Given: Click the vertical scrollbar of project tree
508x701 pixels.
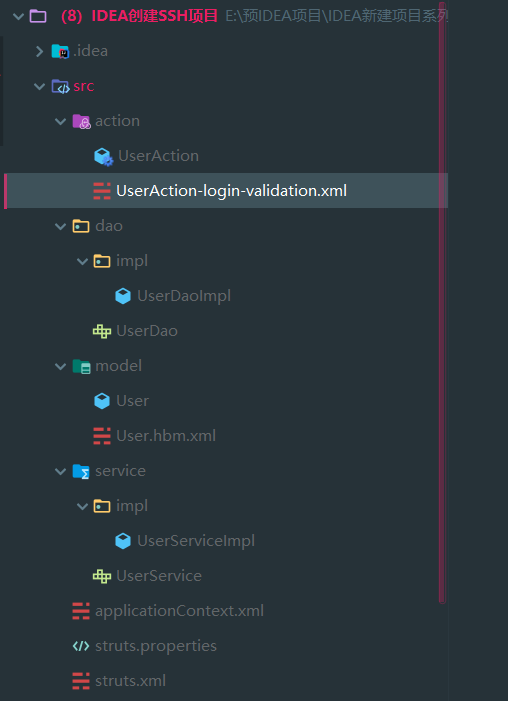Looking at the screenshot, I should 442,304.
